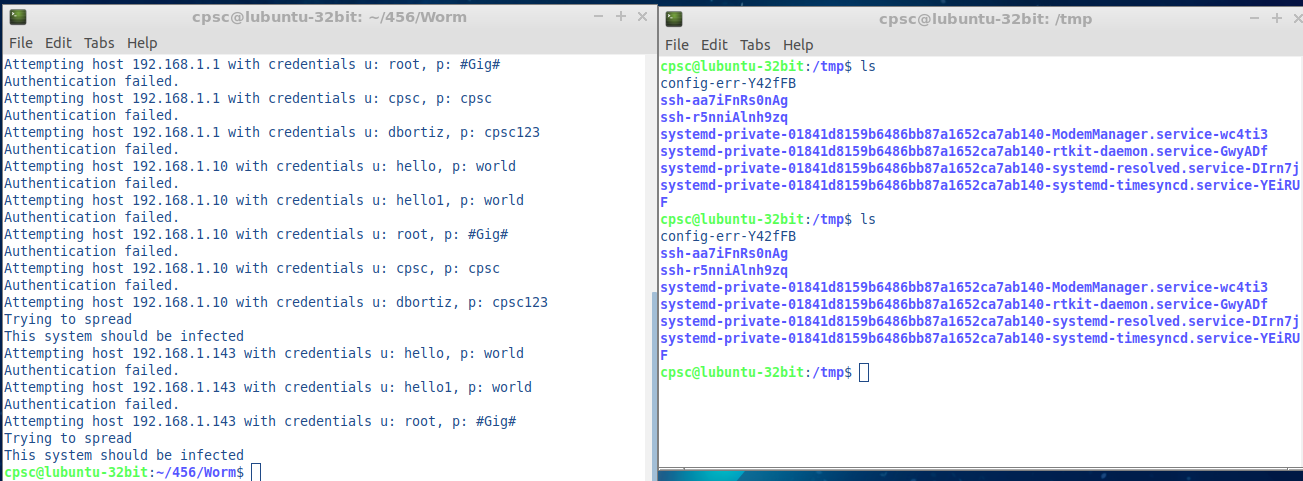Click the 192.168.1.10 line with u: dbortiz
Image resolution: width=1303 pixels, height=481 pixels.
[x=276, y=302]
